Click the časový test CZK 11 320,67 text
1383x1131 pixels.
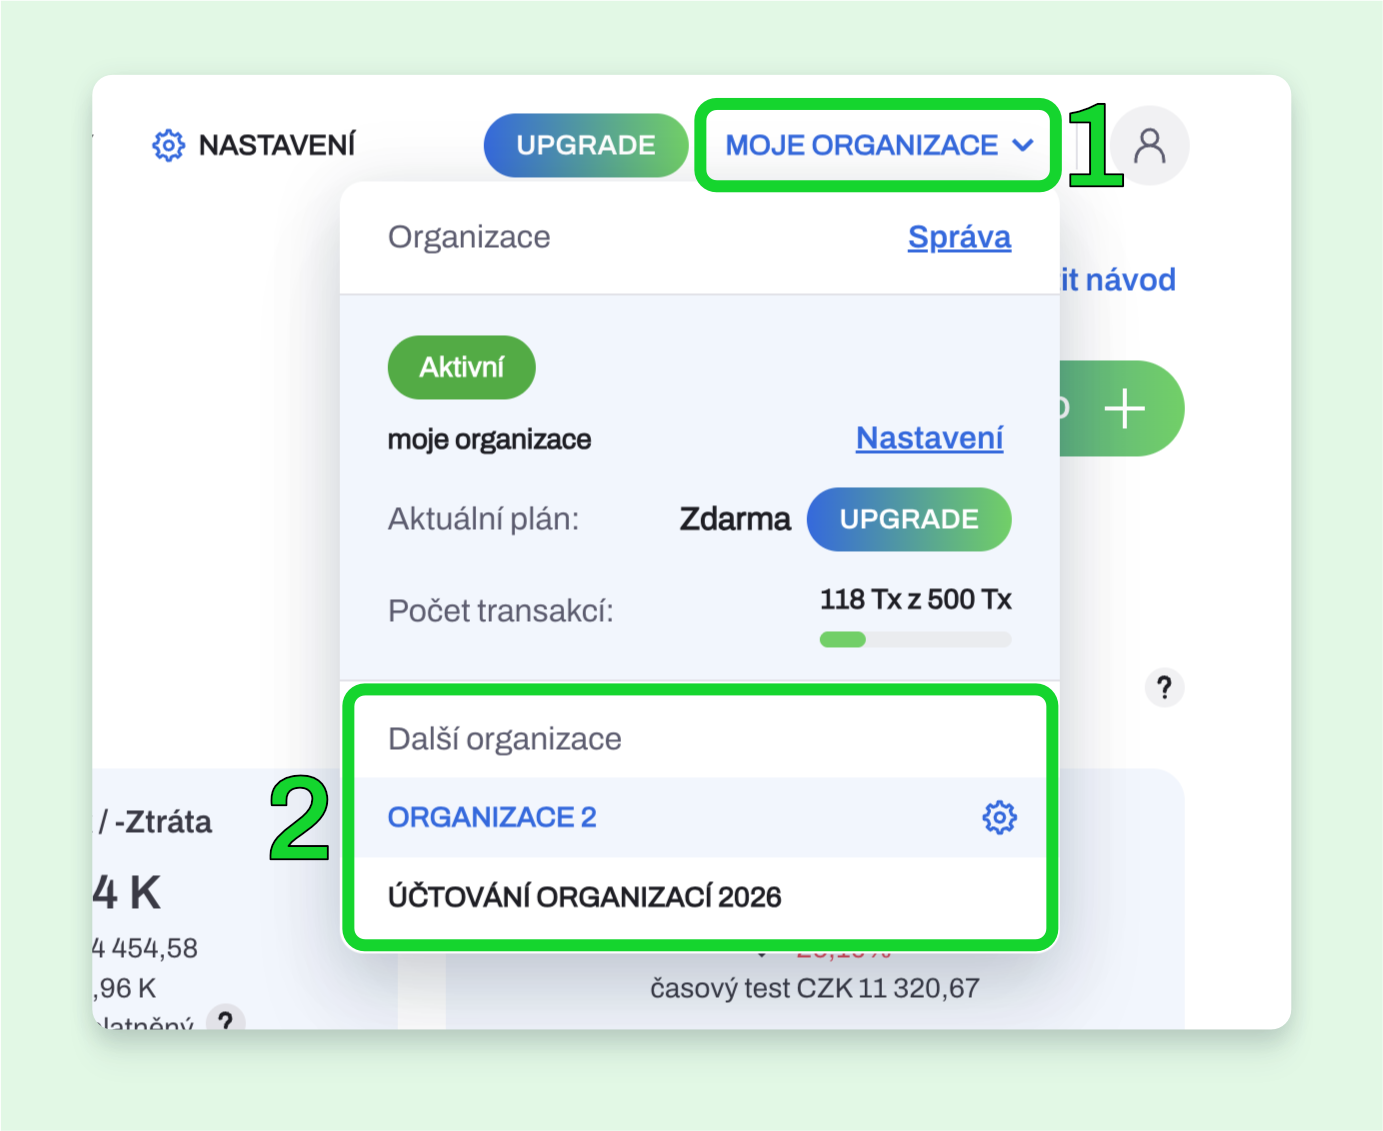click(x=815, y=988)
